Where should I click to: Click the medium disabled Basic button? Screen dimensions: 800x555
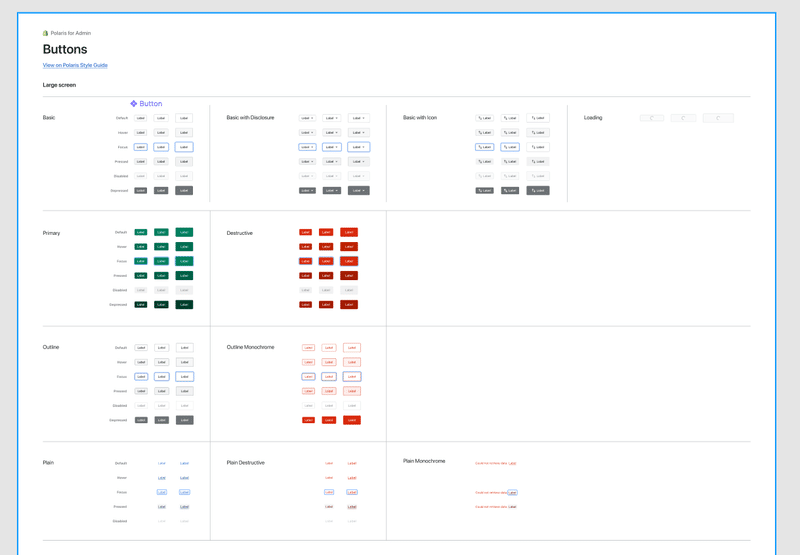tap(161, 176)
